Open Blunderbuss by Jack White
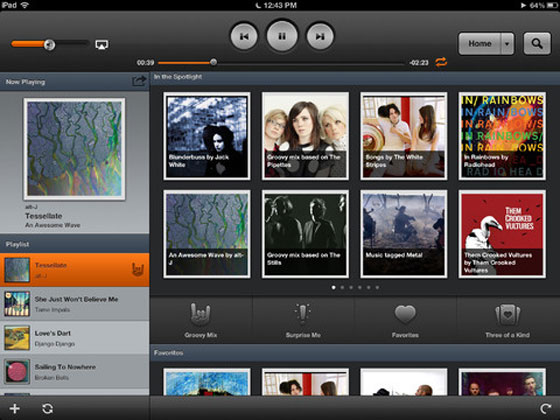The height and width of the screenshot is (420, 560). point(207,136)
